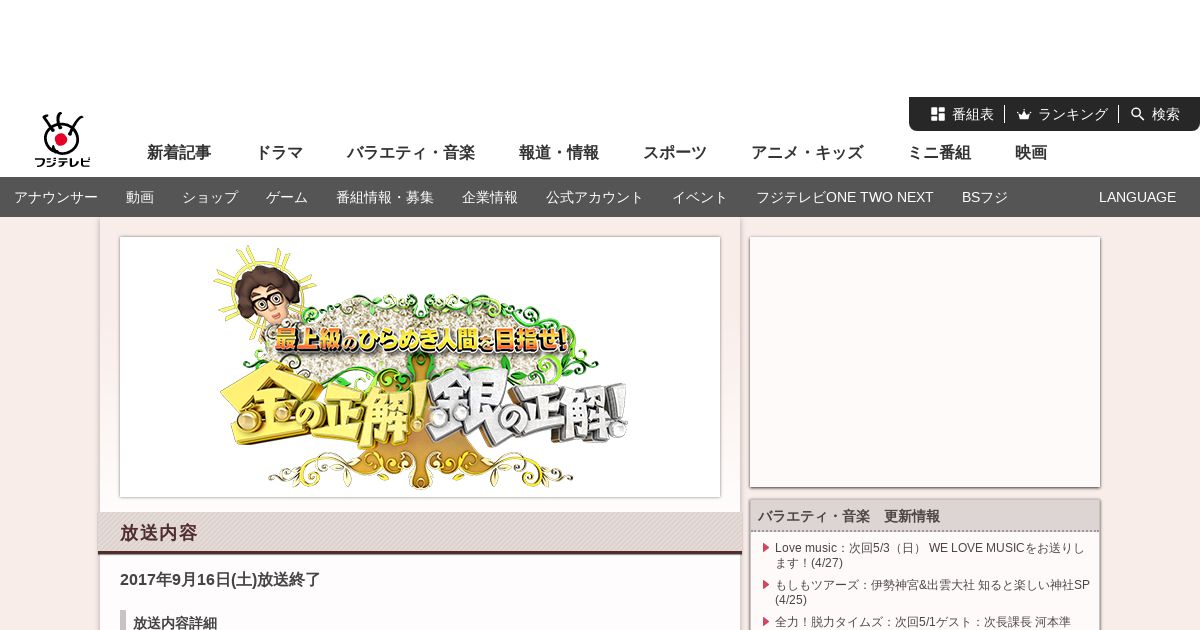The width and height of the screenshot is (1200, 630).
Task: Select バラエティ・音楽 in main navigation
Action: point(411,153)
